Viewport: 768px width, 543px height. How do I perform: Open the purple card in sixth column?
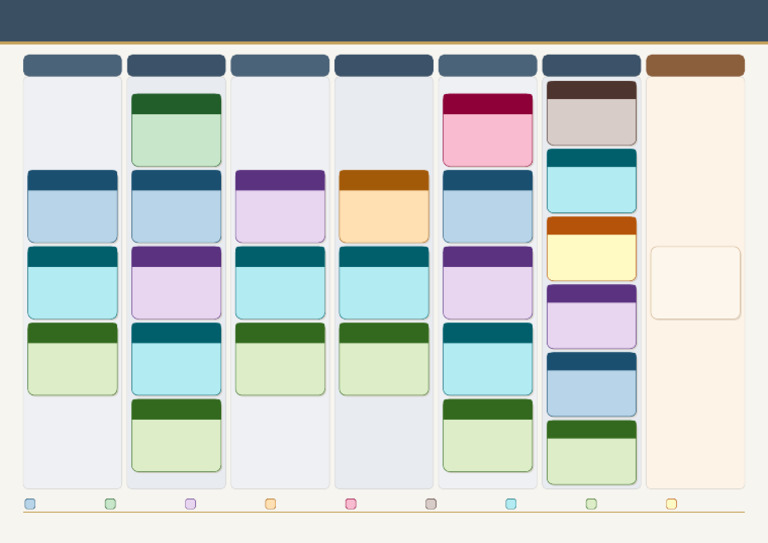click(592, 317)
